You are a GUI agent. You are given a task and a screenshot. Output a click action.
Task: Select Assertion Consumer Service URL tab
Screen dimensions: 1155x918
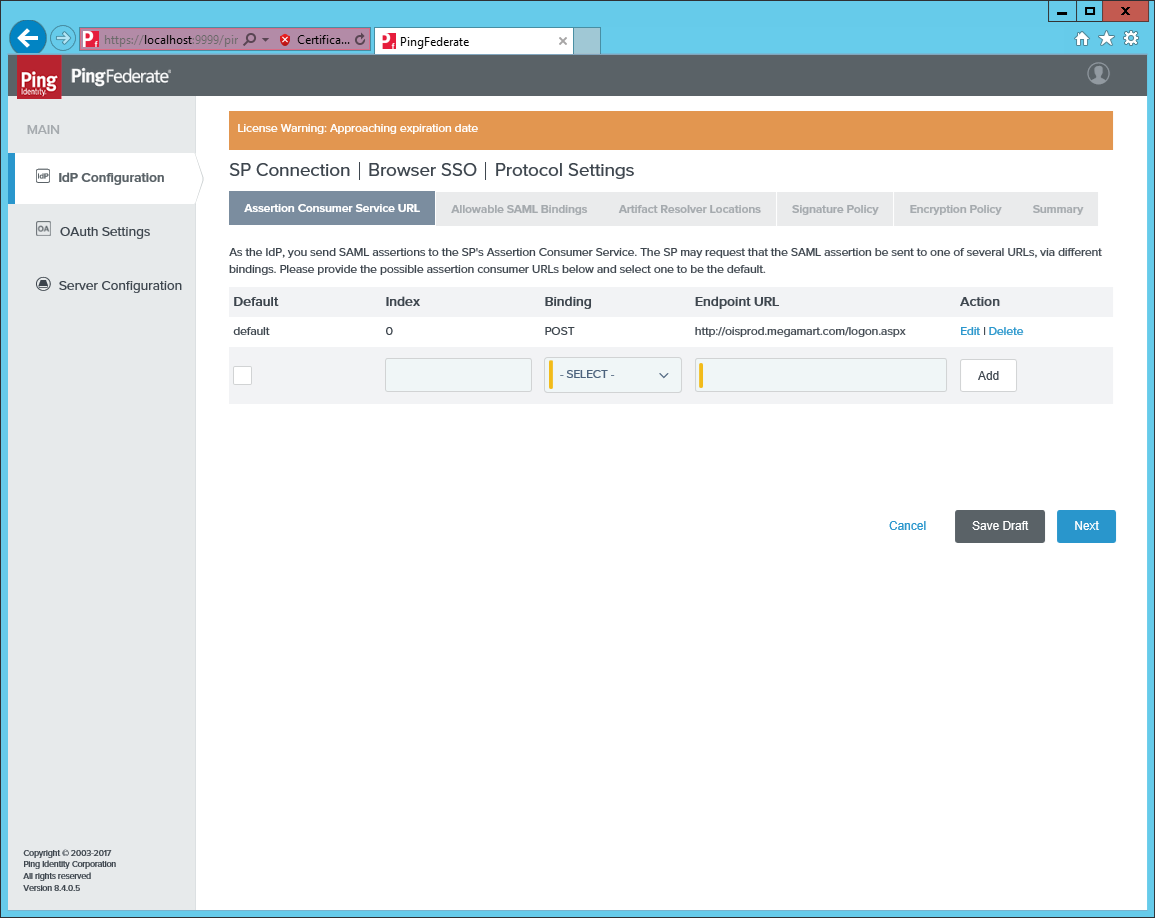click(x=332, y=209)
